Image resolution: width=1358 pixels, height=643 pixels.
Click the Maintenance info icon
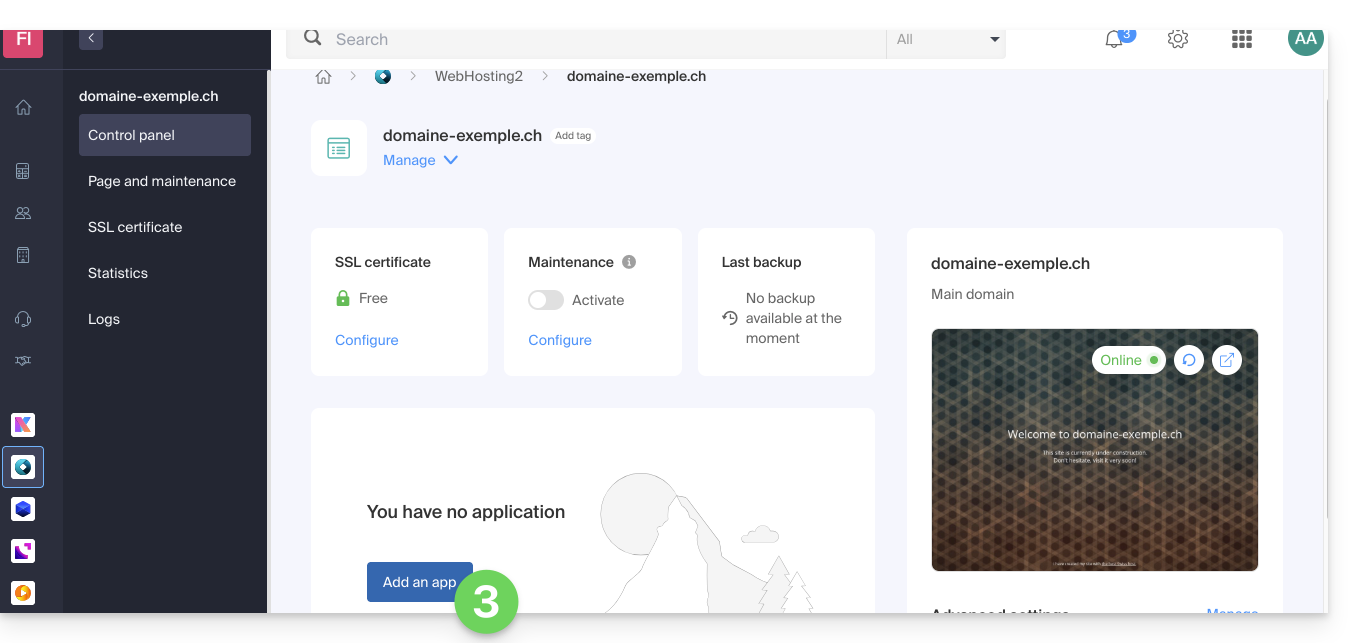click(x=629, y=262)
